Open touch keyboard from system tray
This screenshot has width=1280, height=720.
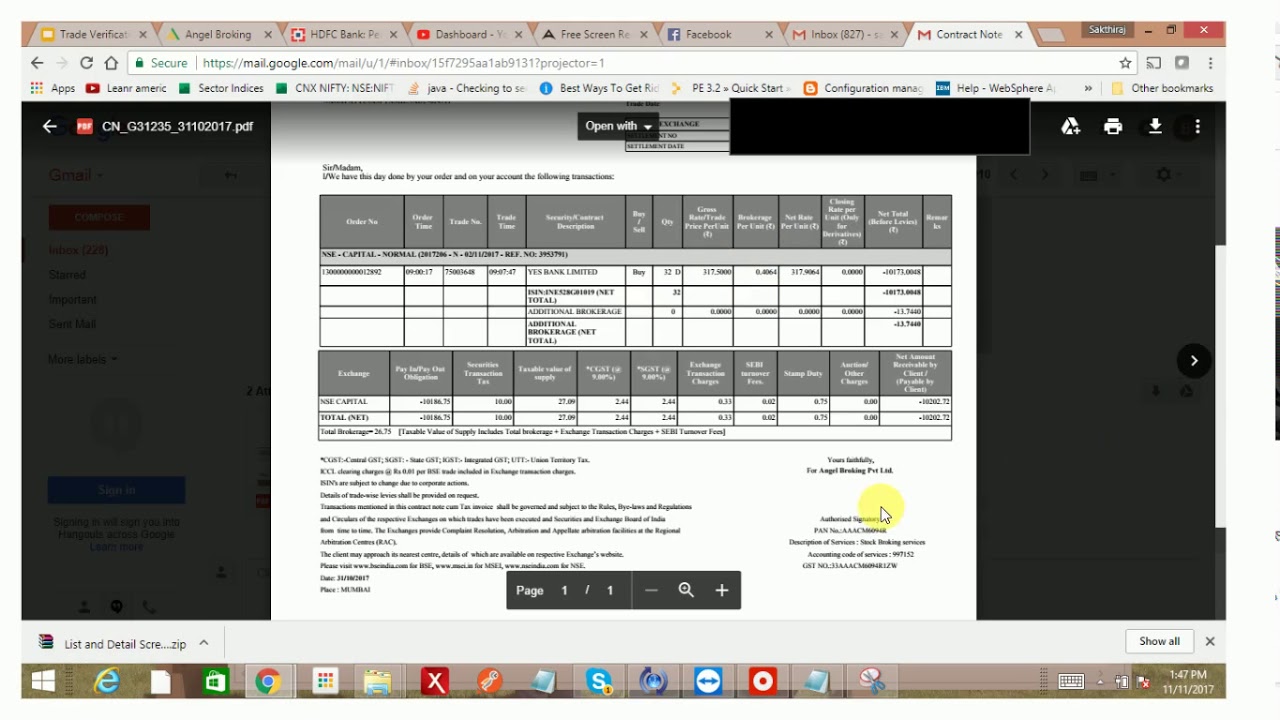click(x=1071, y=681)
